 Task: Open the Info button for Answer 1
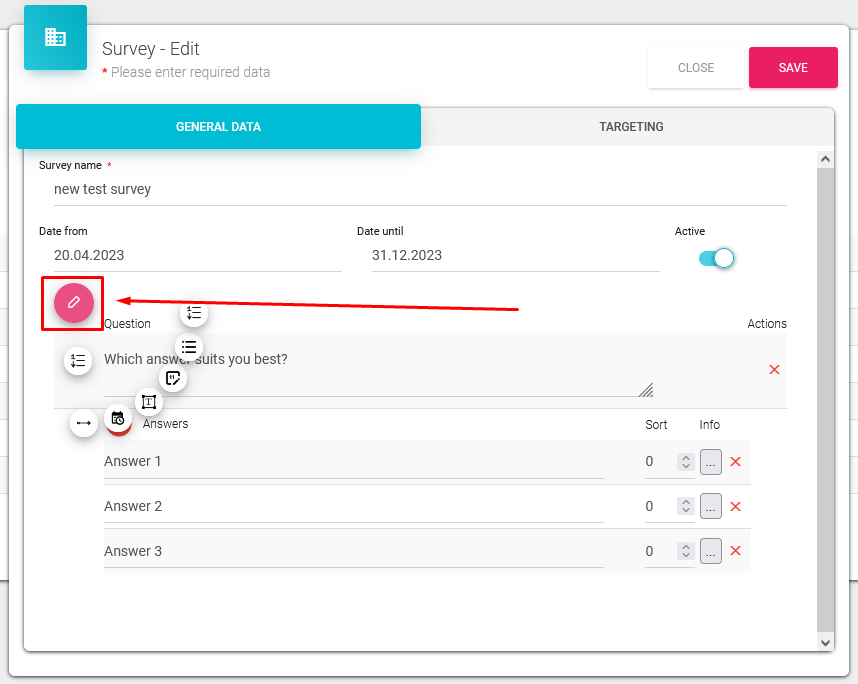pyautogui.click(x=710, y=462)
